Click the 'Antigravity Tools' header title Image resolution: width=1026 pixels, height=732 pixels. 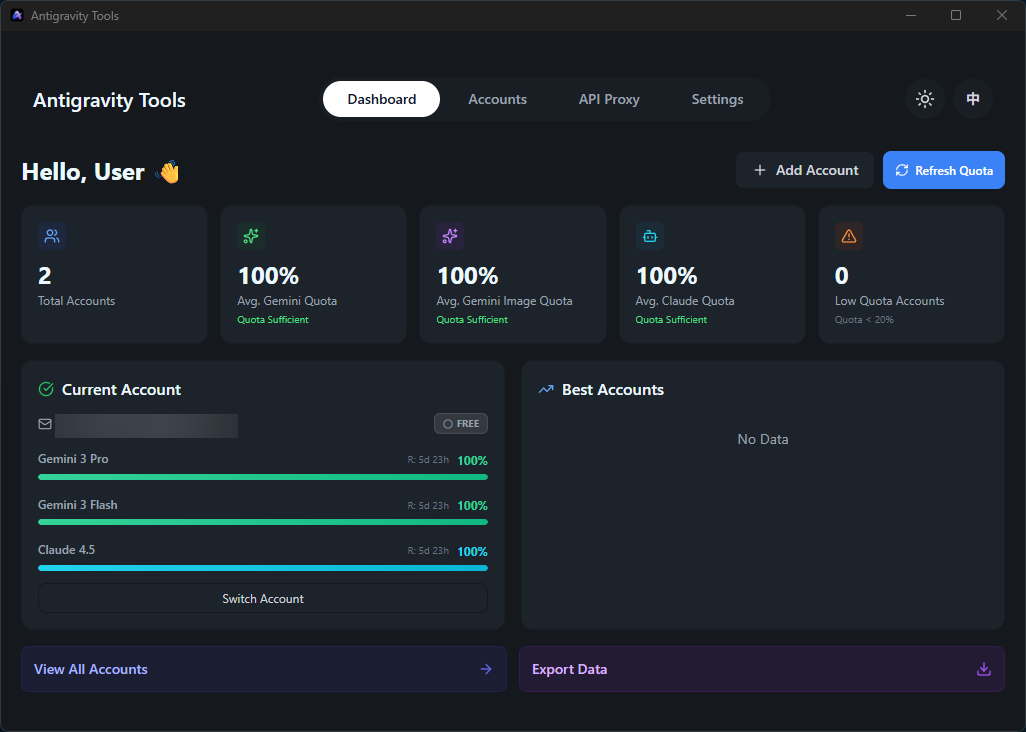tap(109, 100)
